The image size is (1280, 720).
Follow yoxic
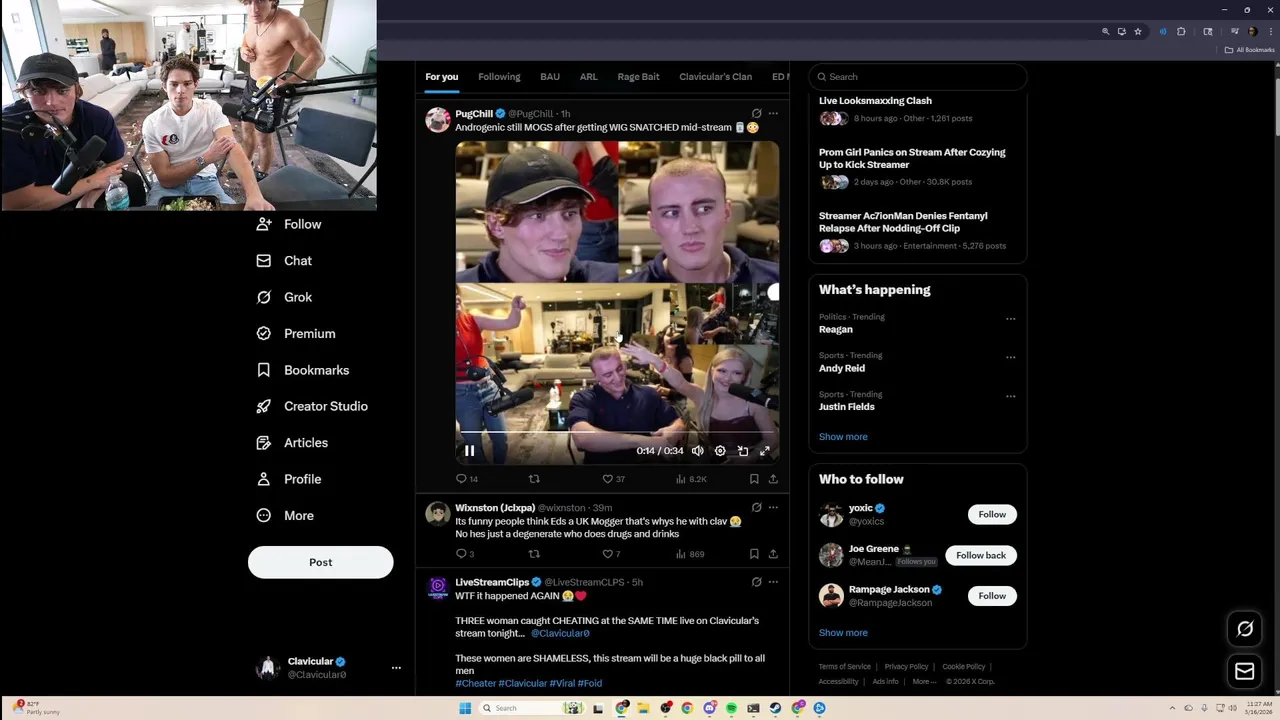[x=992, y=514]
